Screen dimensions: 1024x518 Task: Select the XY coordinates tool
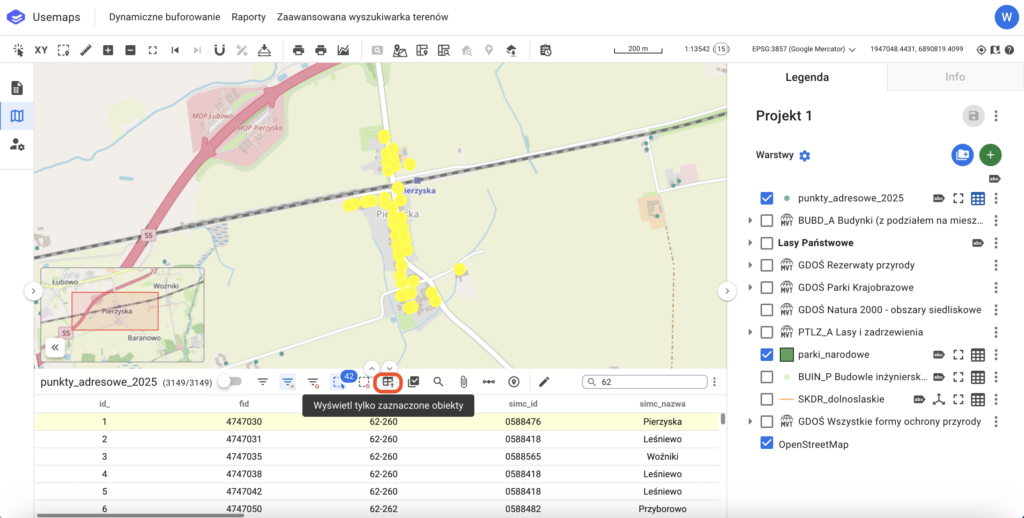pyautogui.click(x=41, y=49)
